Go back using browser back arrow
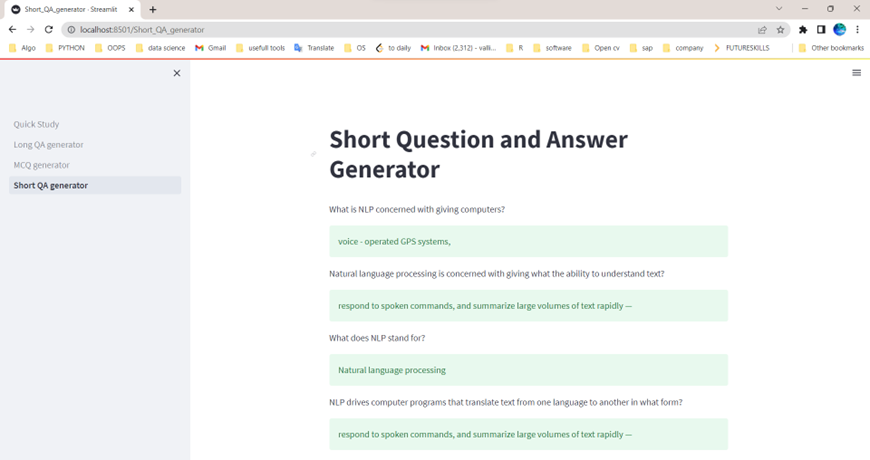This screenshot has height=460, width=870. tap(12, 29)
